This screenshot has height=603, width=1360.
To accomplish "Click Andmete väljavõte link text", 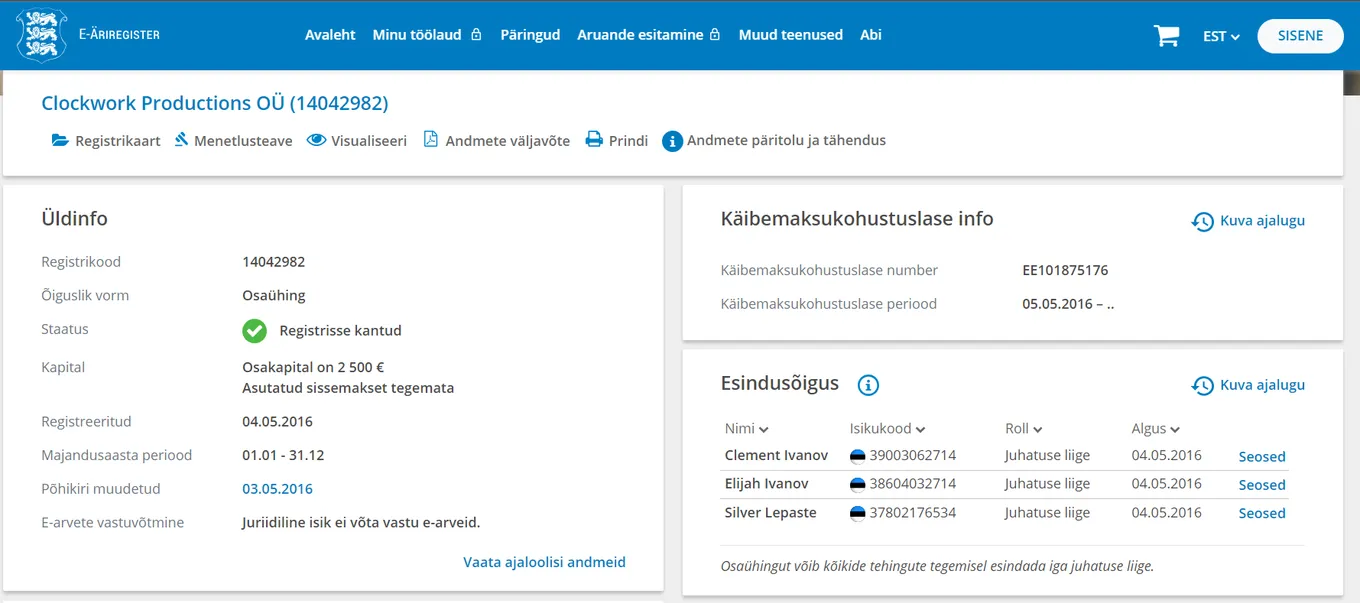I will tap(508, 141).
